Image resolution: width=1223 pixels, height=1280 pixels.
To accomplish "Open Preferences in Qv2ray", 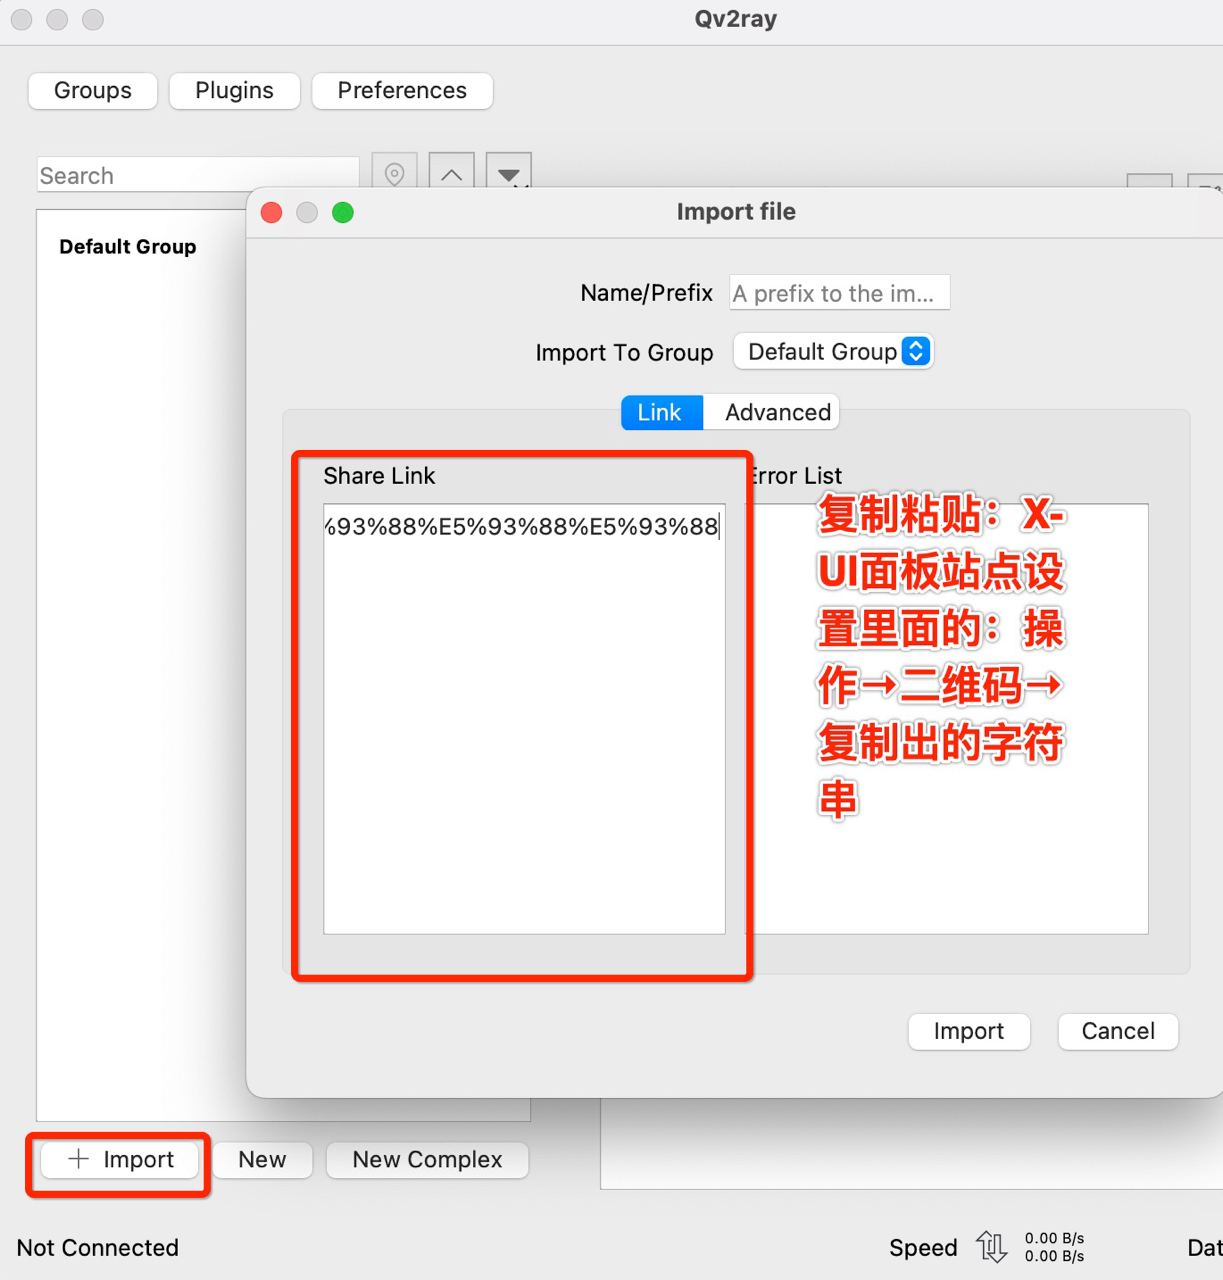I will pos(402,91).
